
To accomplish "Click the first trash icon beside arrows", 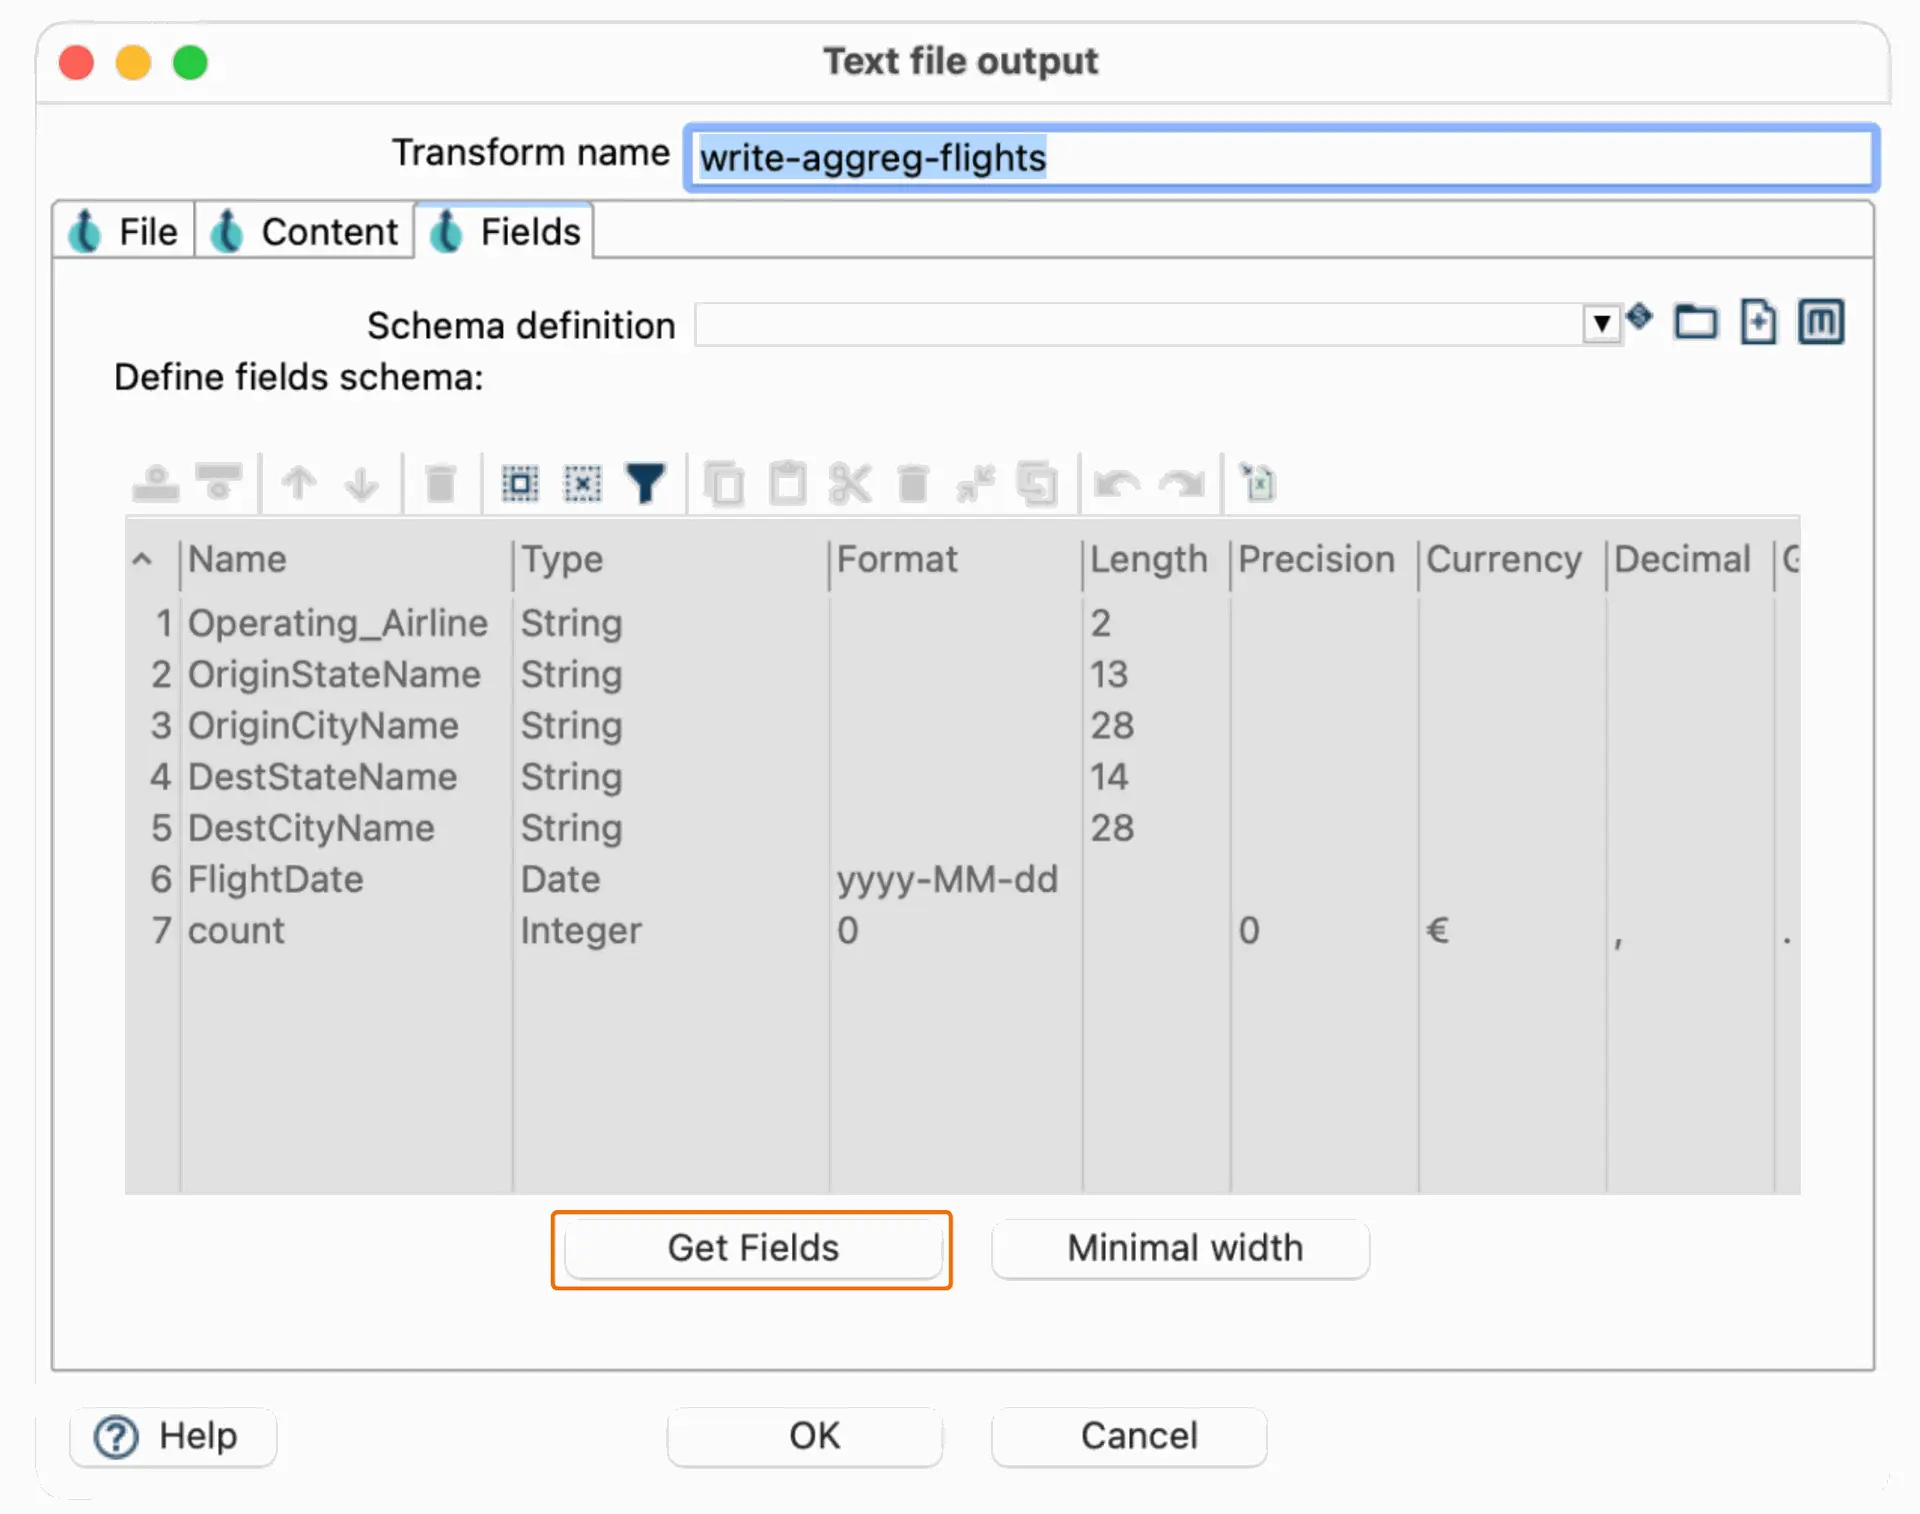I will (441, 484).
